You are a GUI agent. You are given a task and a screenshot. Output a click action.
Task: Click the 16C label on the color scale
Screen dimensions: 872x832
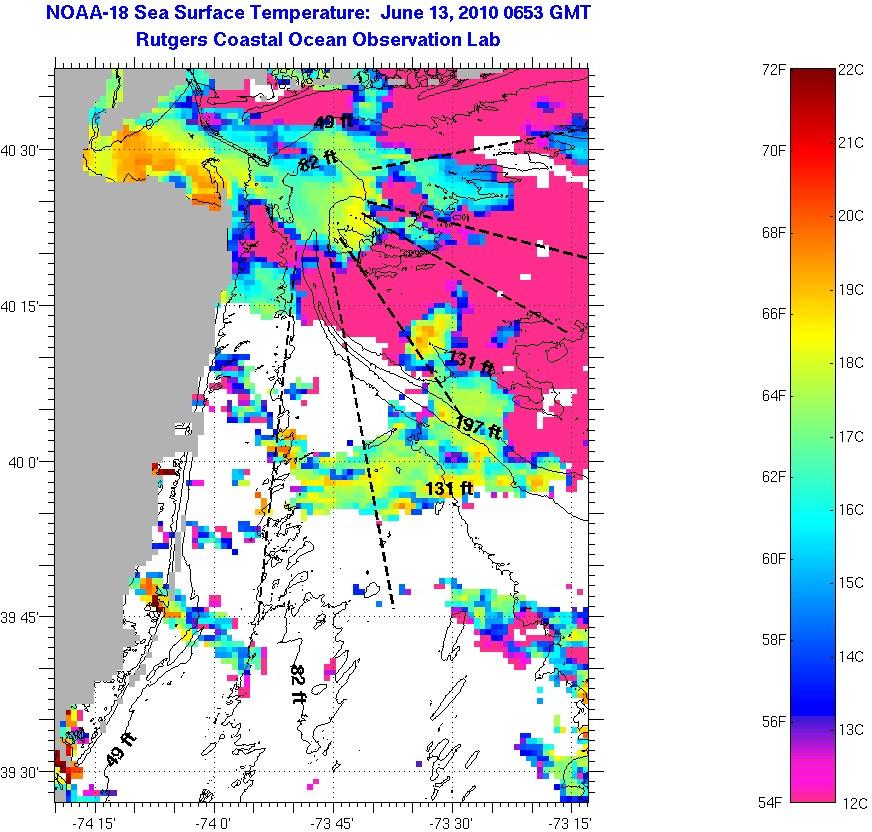[851, 509]
